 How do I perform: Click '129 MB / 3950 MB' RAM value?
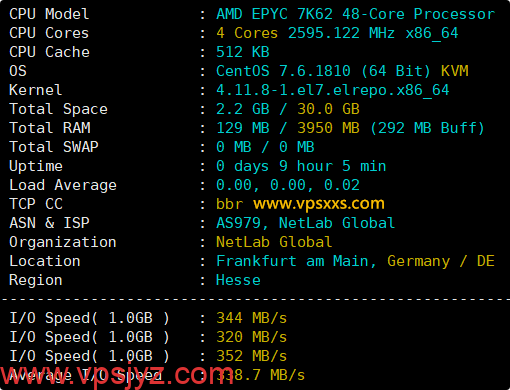point(288,128)
